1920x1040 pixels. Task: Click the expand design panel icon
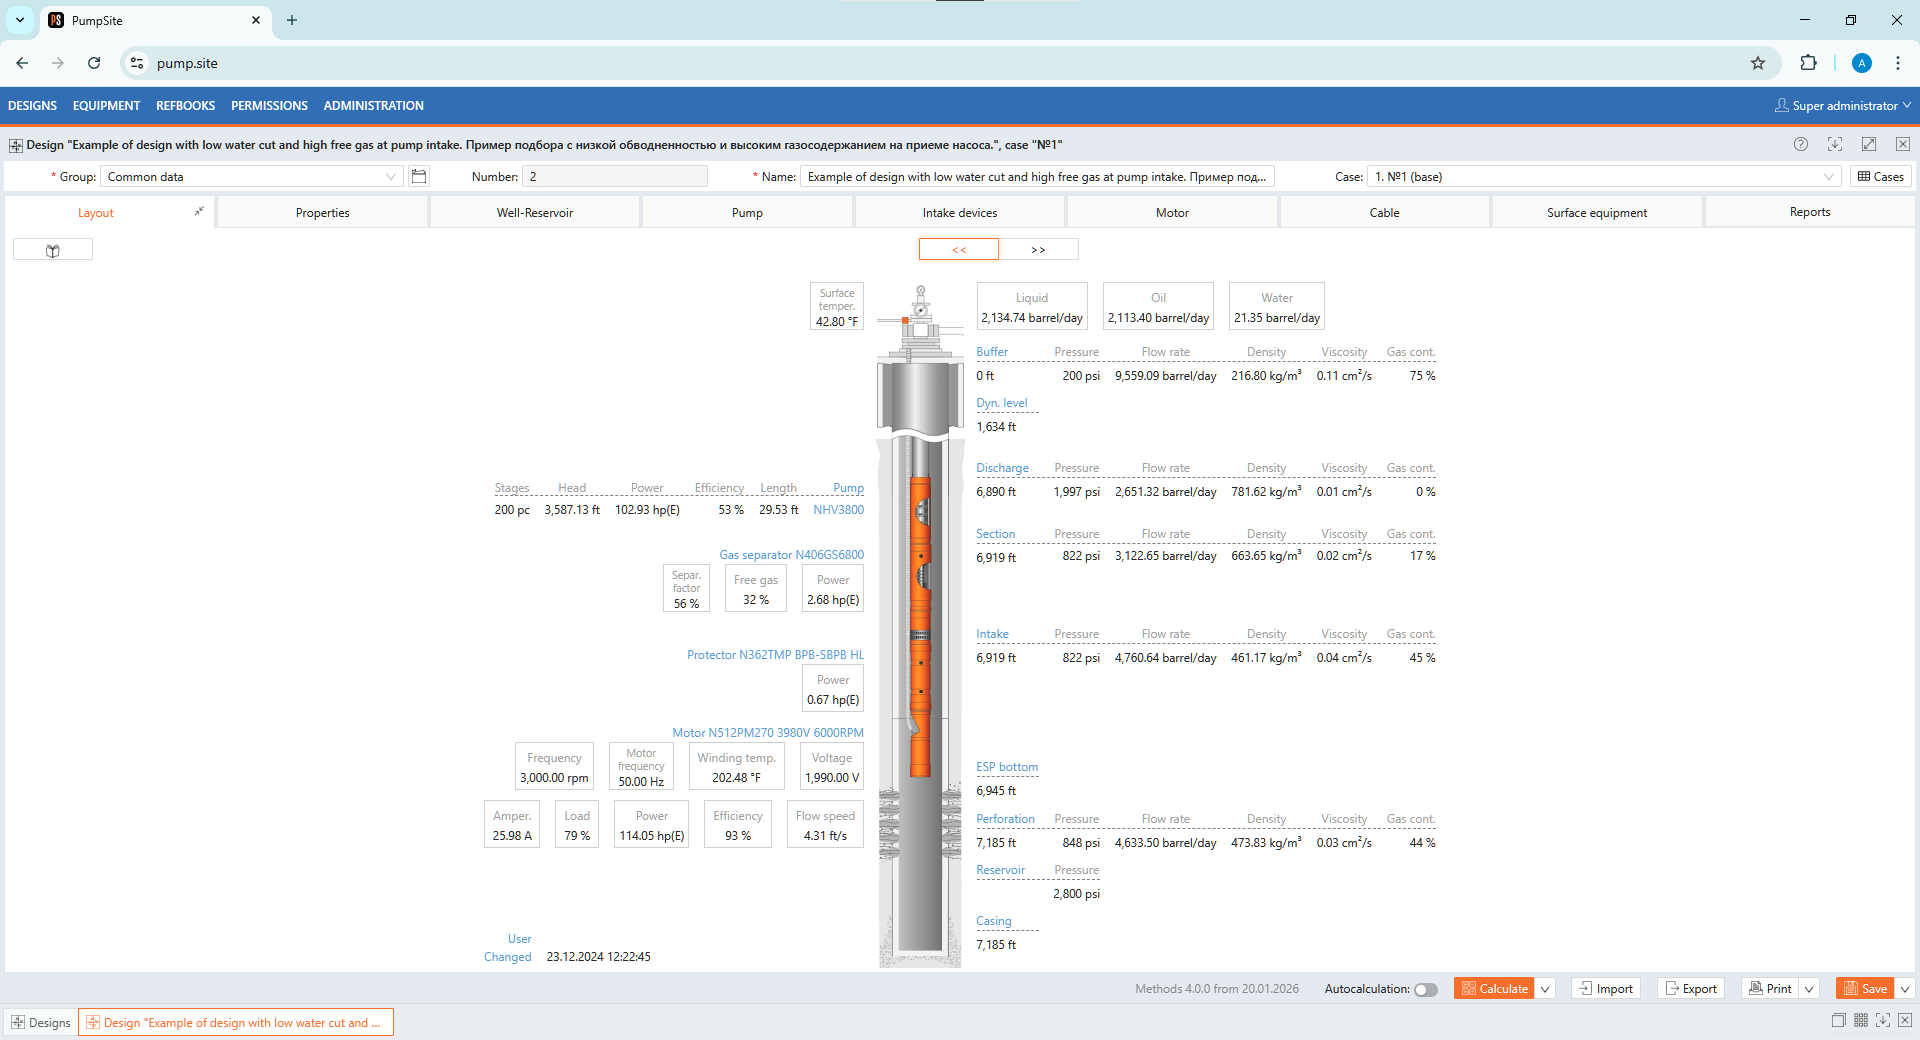point(1868,144)
